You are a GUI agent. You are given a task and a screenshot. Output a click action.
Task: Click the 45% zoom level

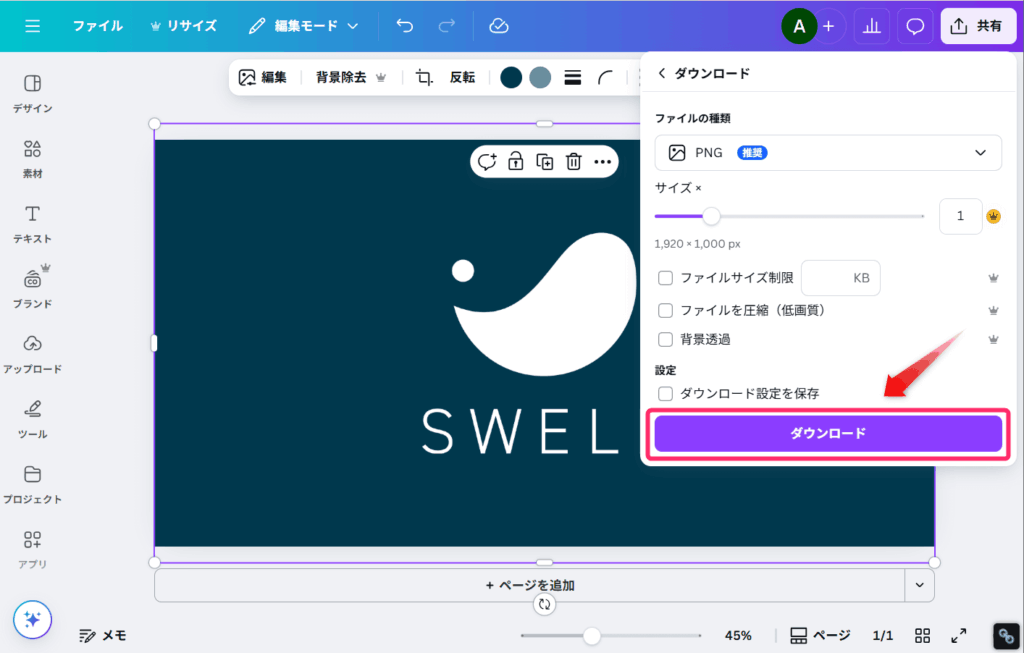pos(738,635)
